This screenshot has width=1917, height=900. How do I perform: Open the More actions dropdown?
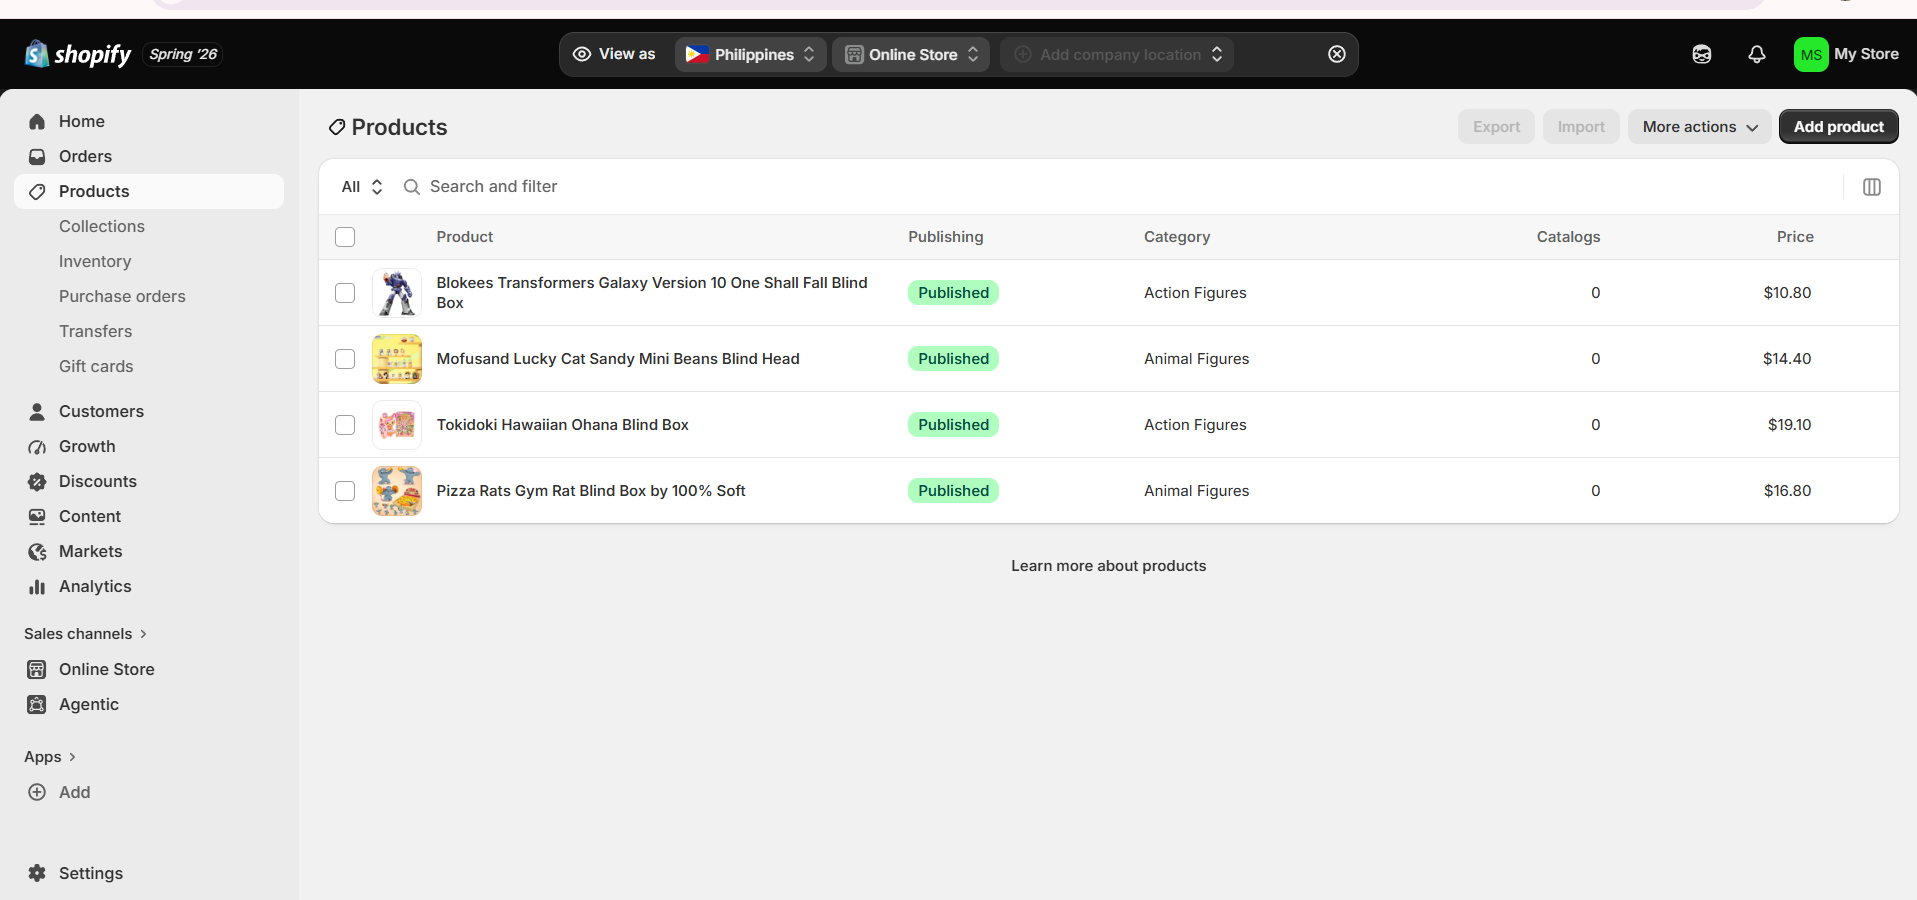point(1699,127)
